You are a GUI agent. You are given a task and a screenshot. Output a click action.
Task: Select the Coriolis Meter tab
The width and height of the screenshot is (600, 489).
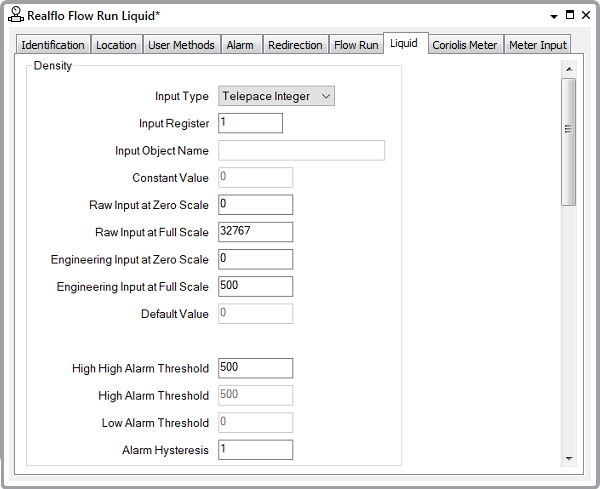(x=464, y=45)
